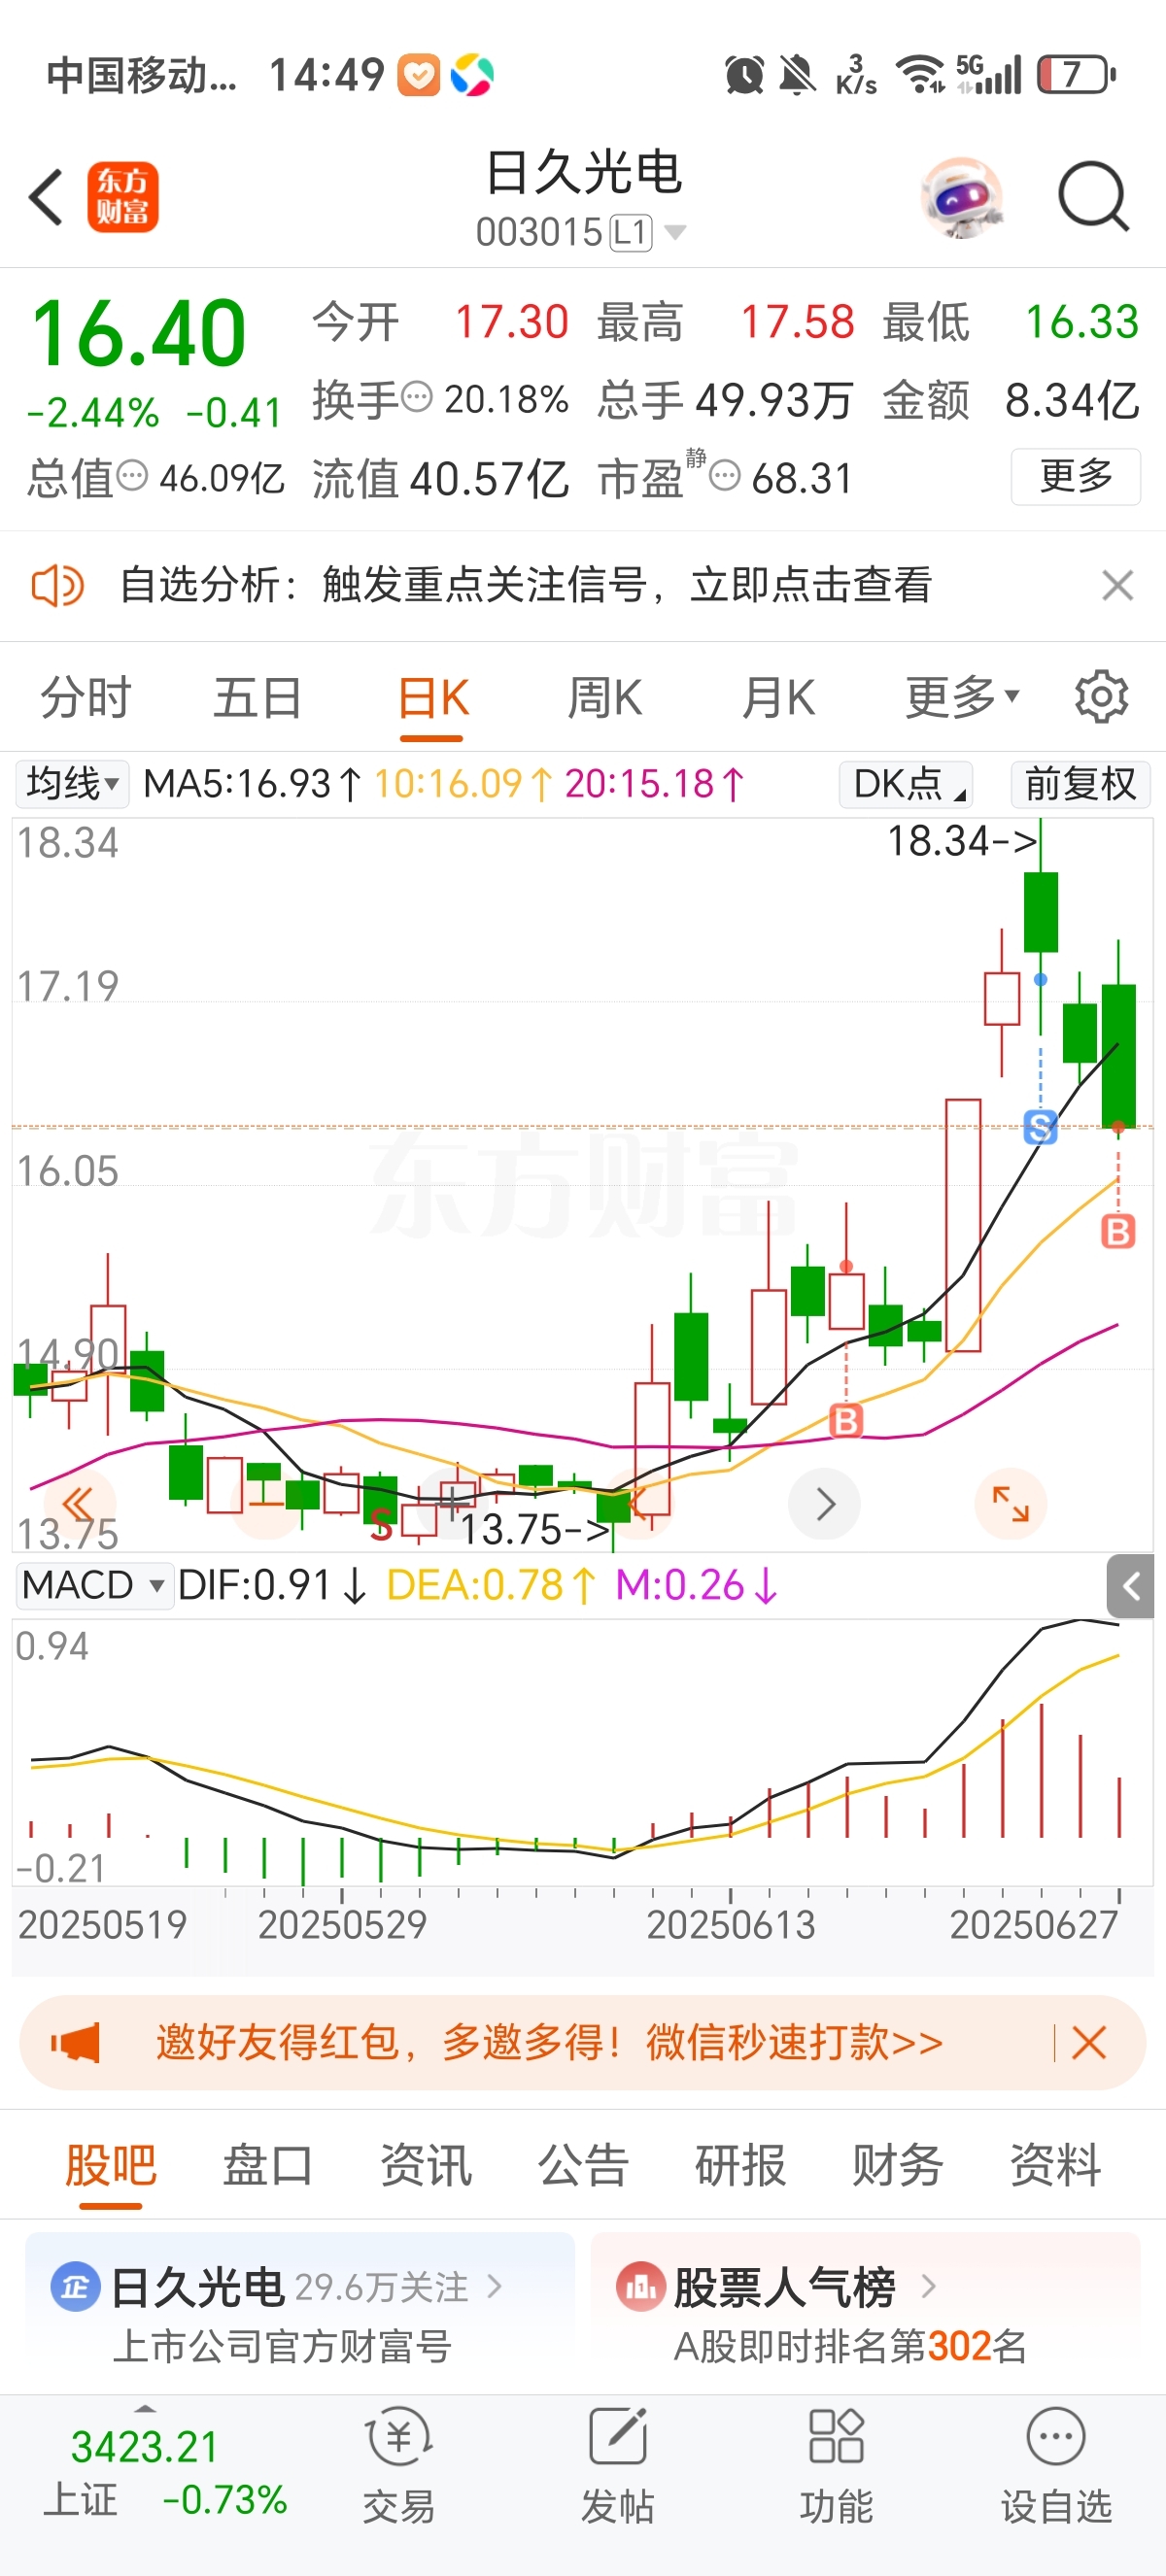Select the 股吧 tab

(x=110, y=2166)
